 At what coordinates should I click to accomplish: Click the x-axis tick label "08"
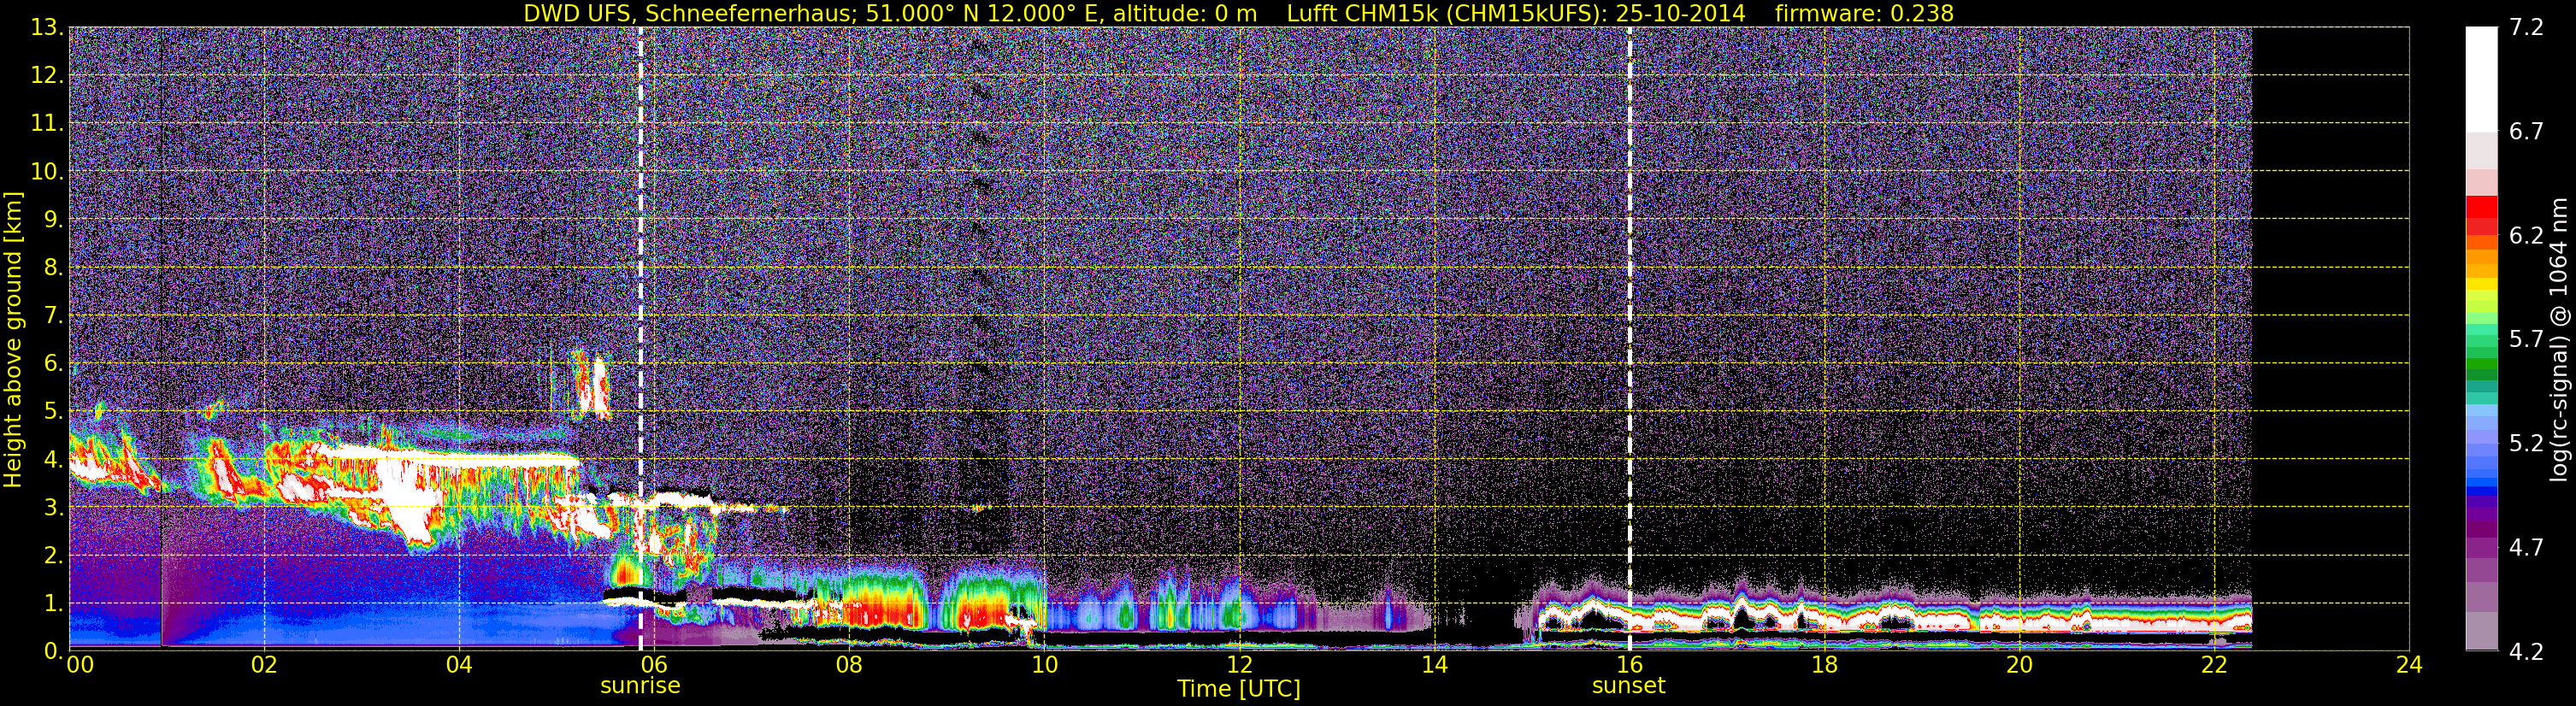[849, 665]
